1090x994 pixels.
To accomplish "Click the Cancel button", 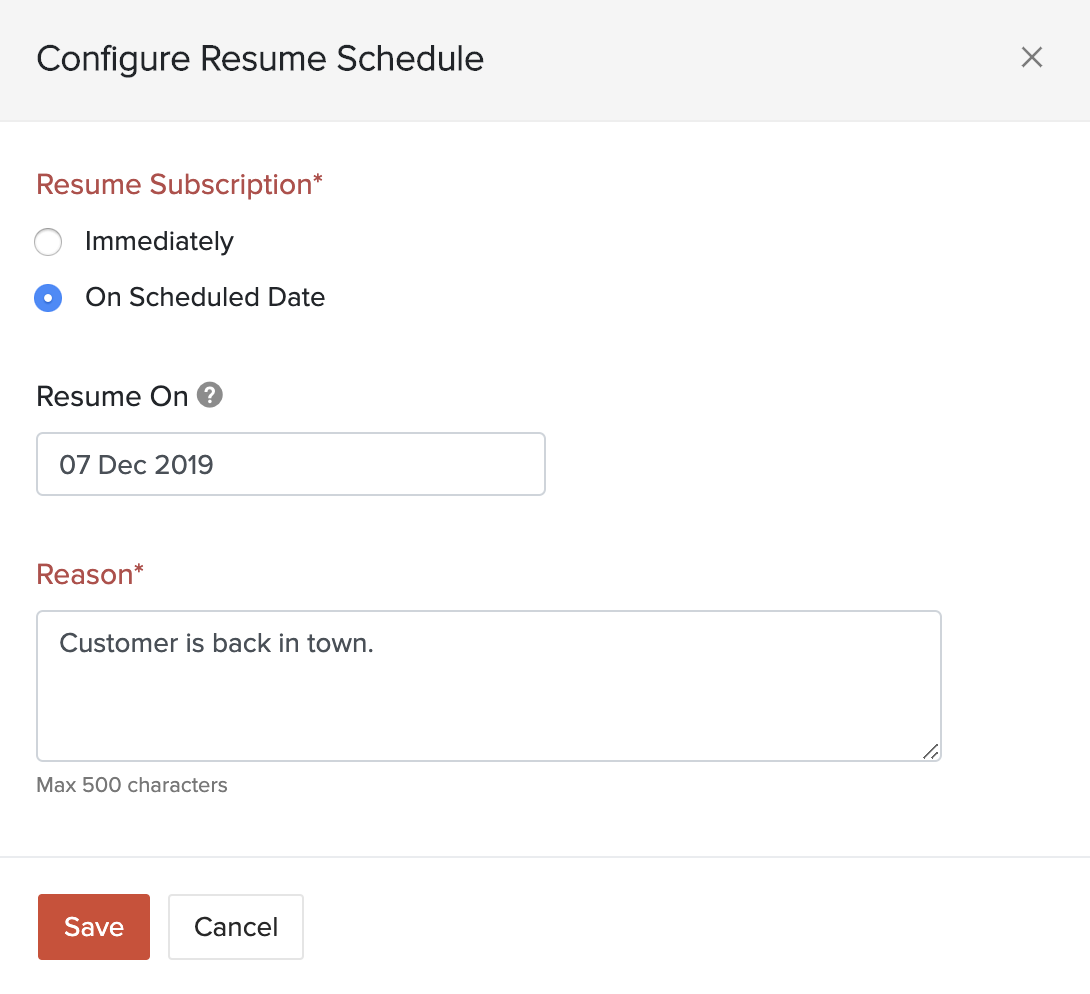I will point(235,926).
